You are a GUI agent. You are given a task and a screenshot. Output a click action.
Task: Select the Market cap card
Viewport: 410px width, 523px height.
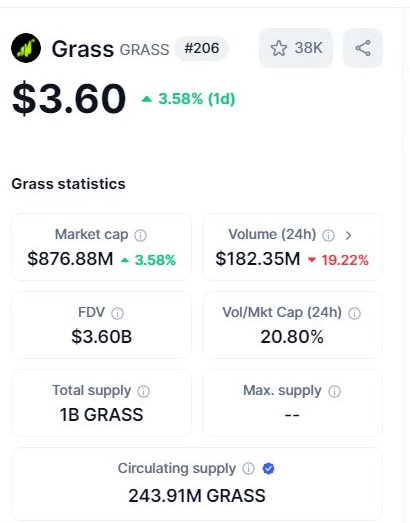pos(101,247)
